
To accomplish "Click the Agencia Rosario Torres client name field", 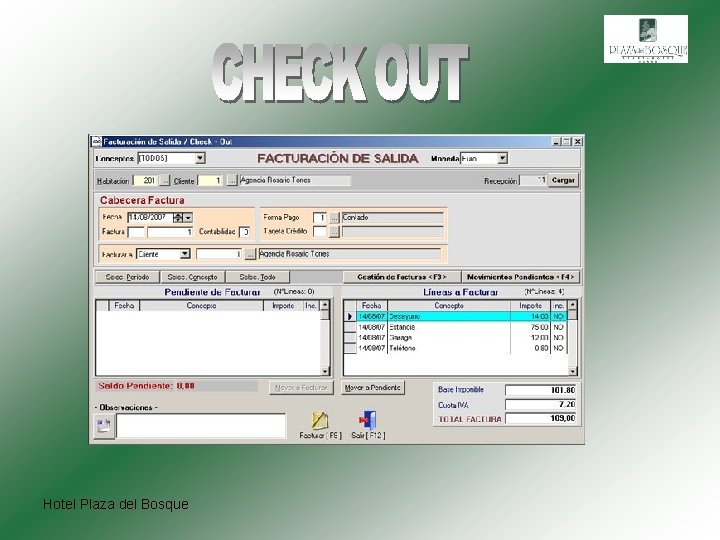I will pos(295,180).
